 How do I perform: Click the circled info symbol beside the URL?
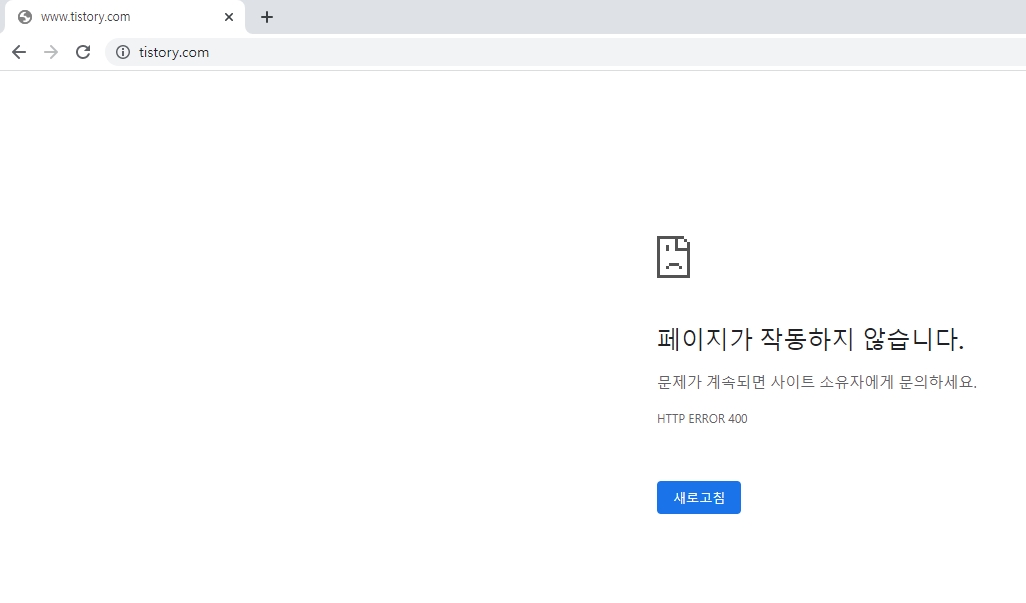point(122,52)
